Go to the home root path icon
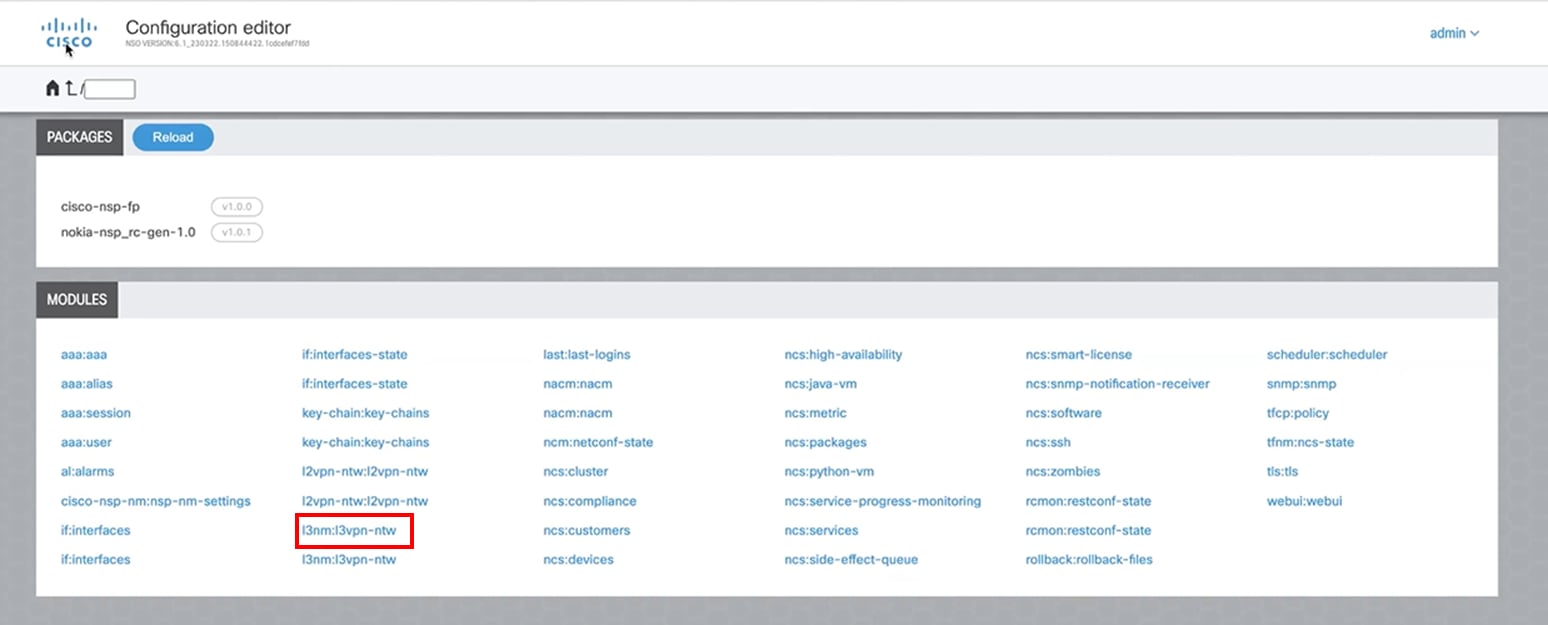 pos(52,89)
